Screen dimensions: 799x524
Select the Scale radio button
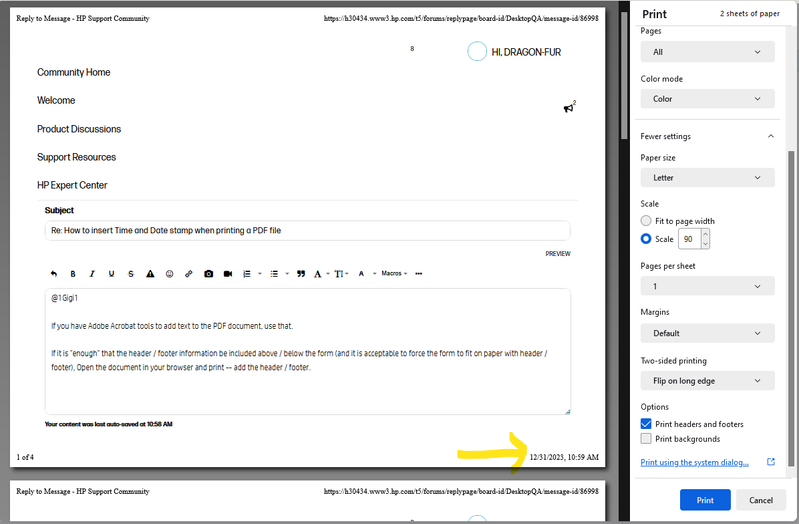click(646, 239)
